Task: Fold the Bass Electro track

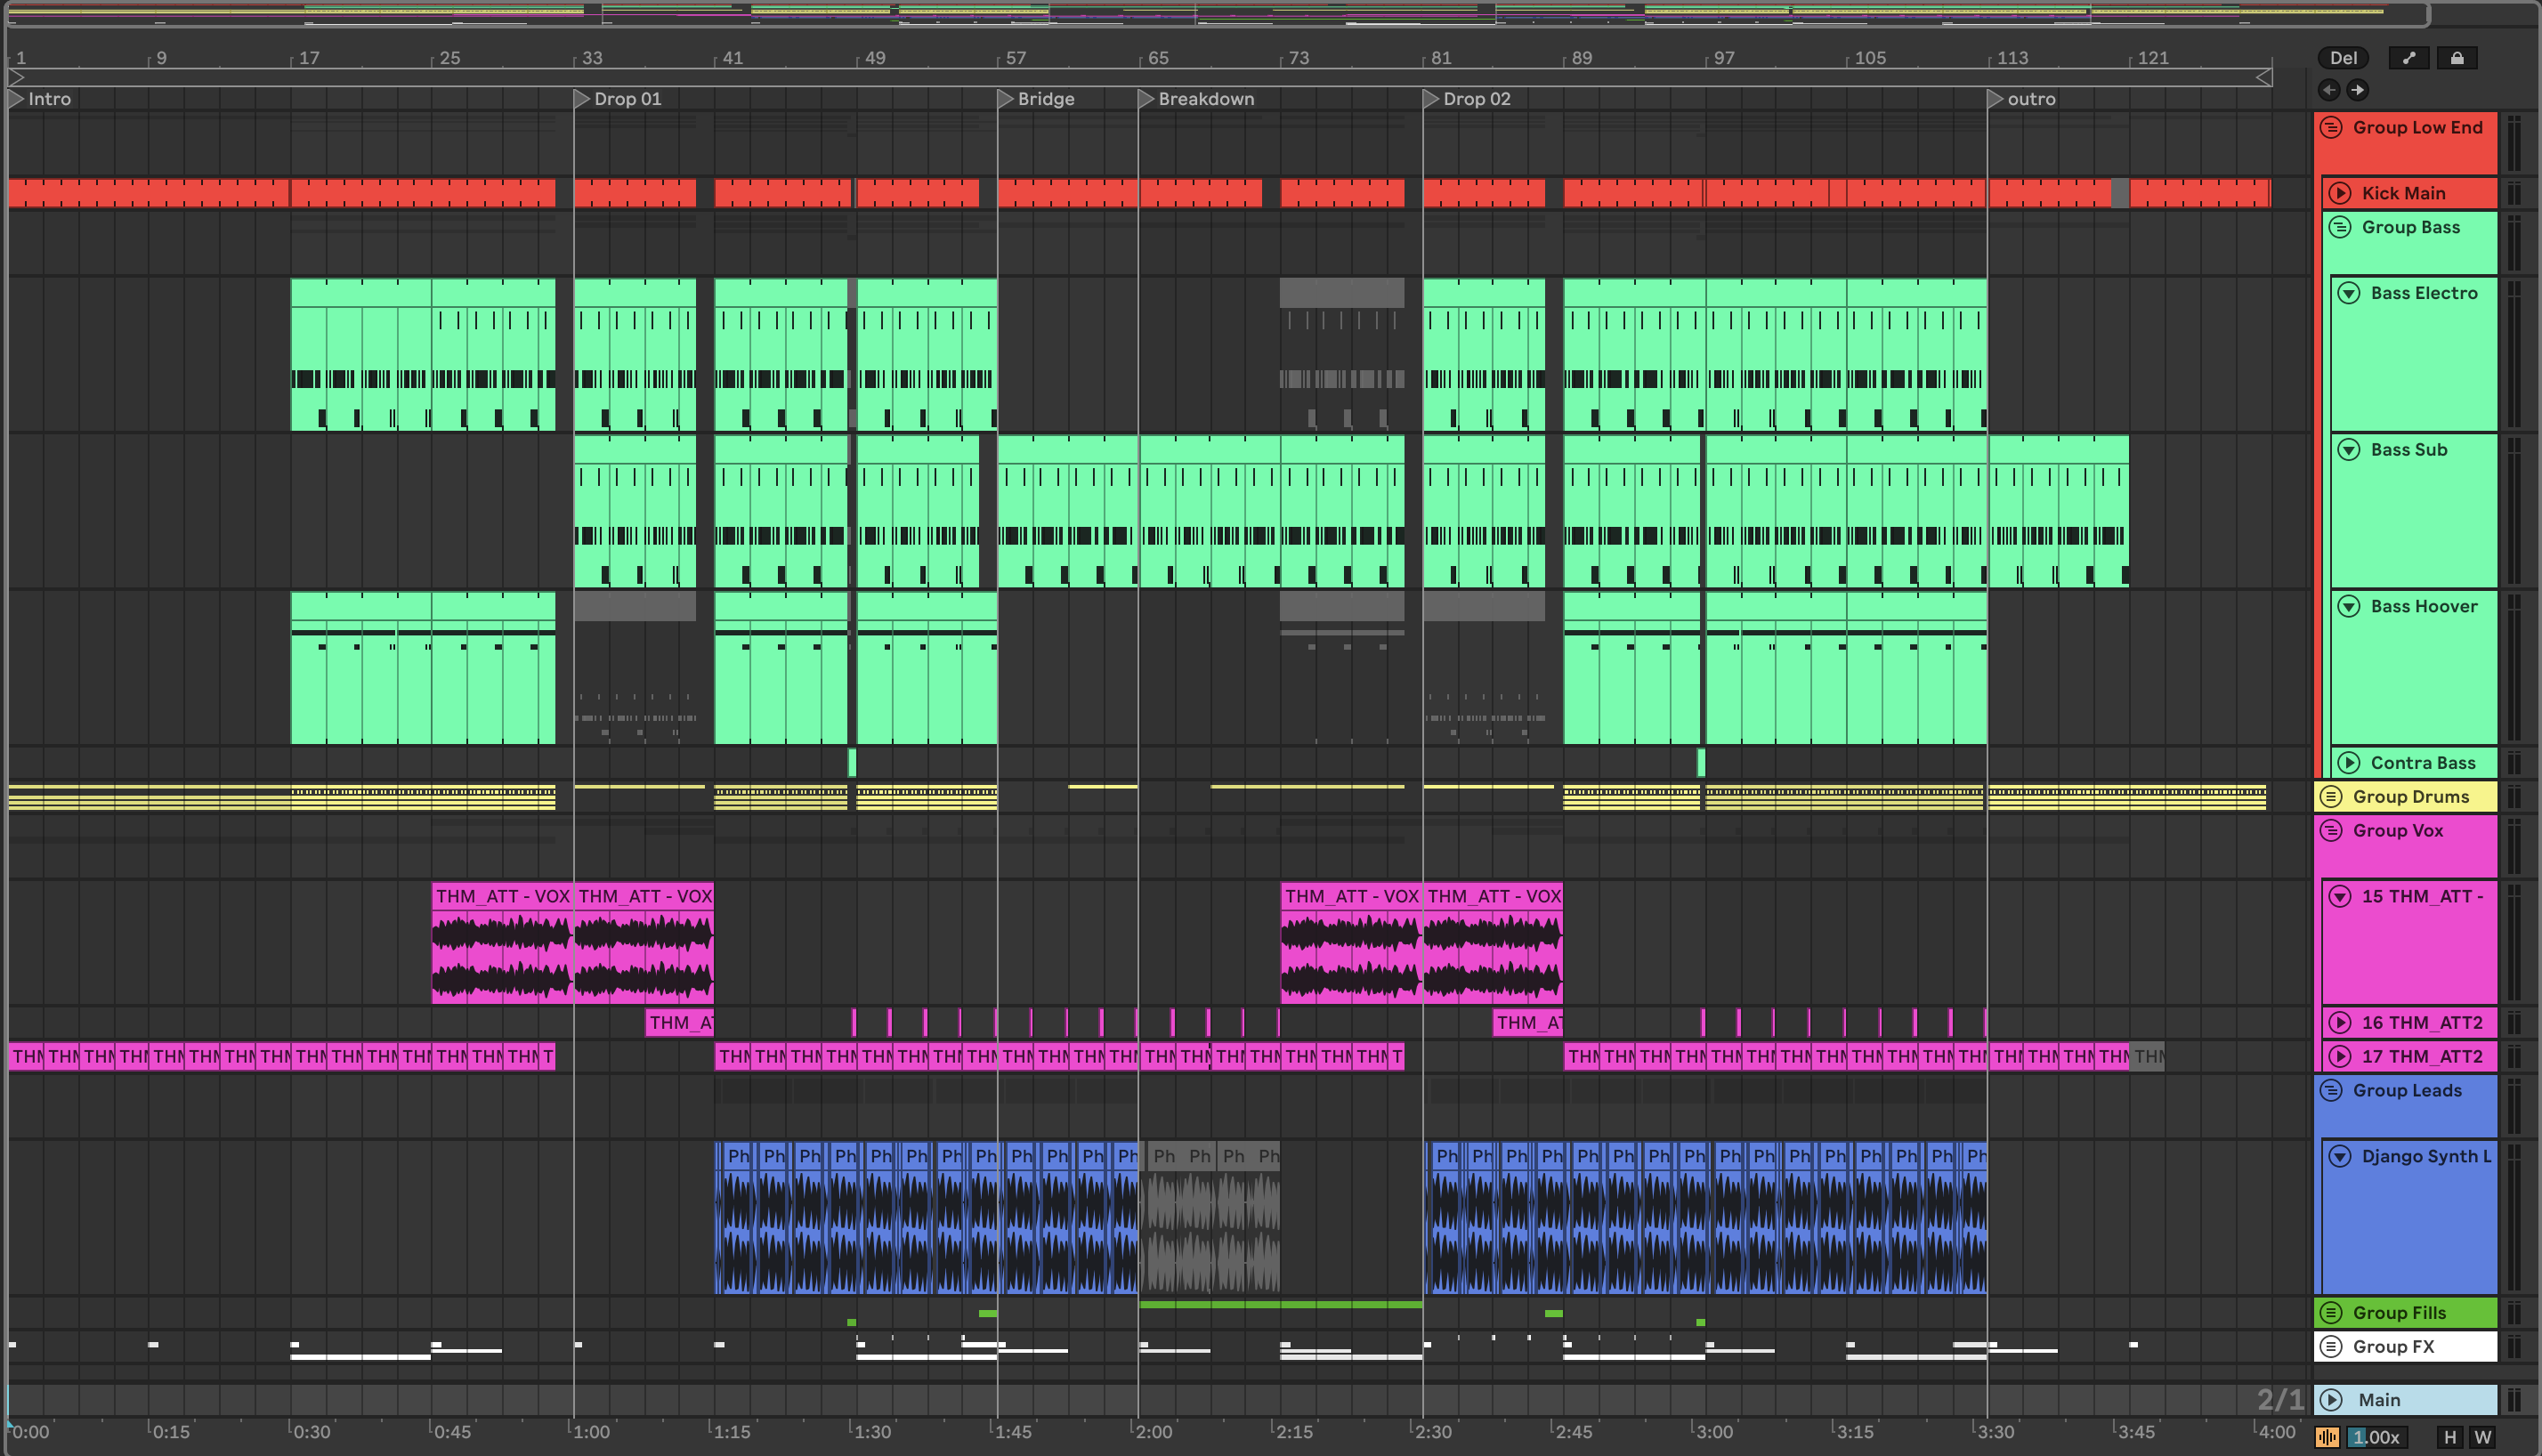Action: (x=2349, y=293)
